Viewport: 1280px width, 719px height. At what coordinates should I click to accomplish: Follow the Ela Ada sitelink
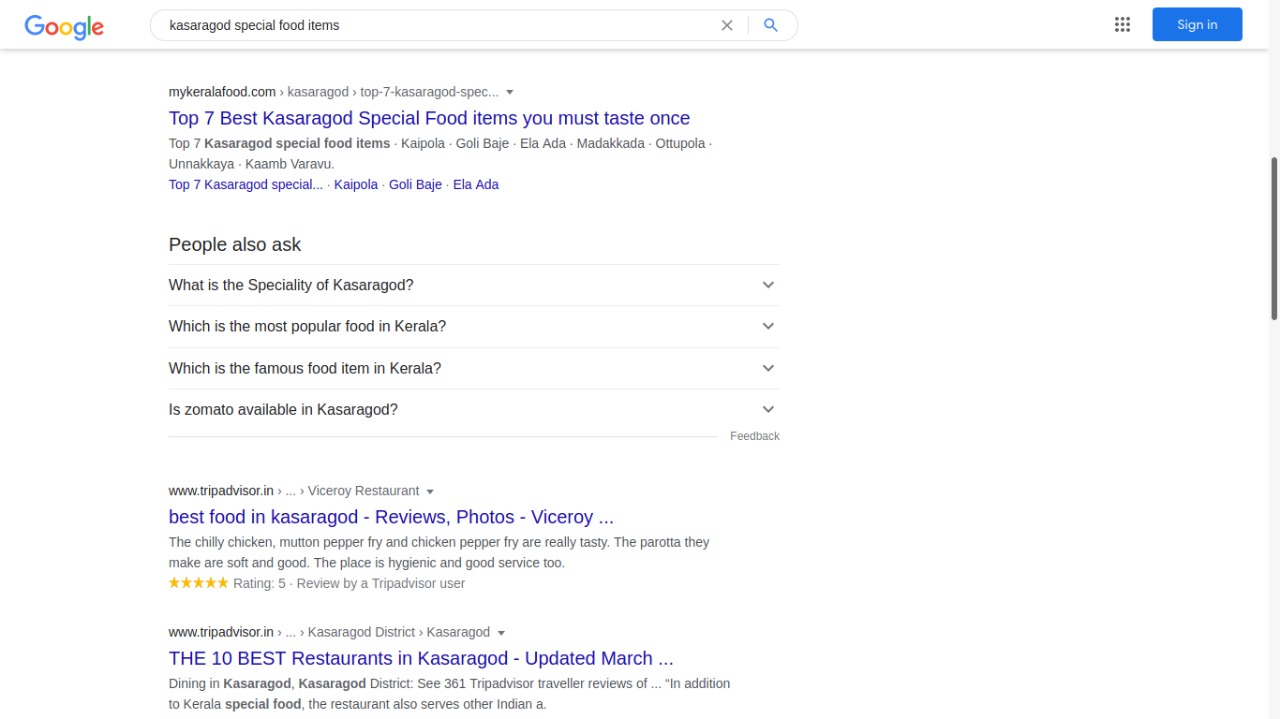click(x=476, y=185)
